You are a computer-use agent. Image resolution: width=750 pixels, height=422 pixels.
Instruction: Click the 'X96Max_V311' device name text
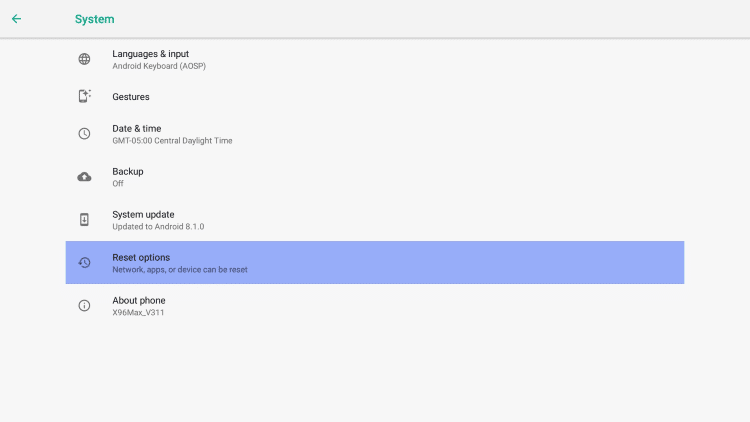tap(138, 312)
